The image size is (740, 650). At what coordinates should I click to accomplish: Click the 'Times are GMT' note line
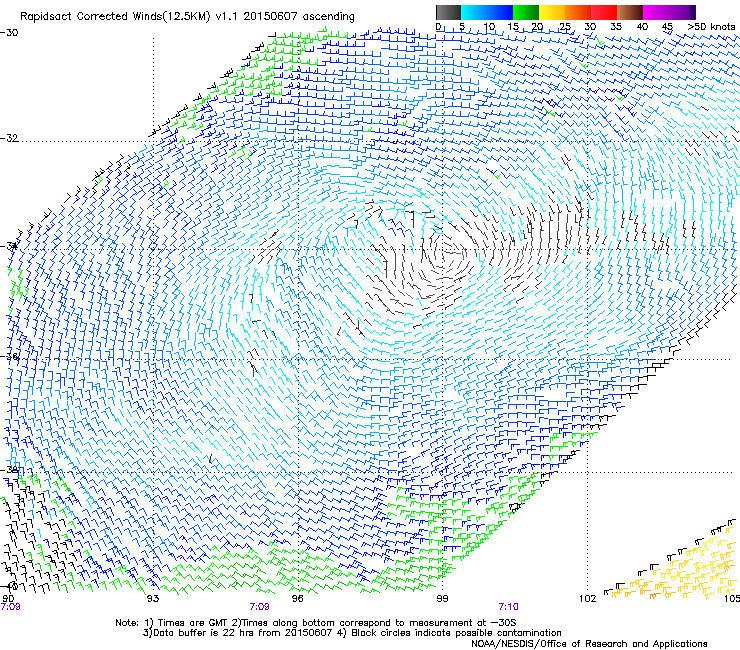316,623
